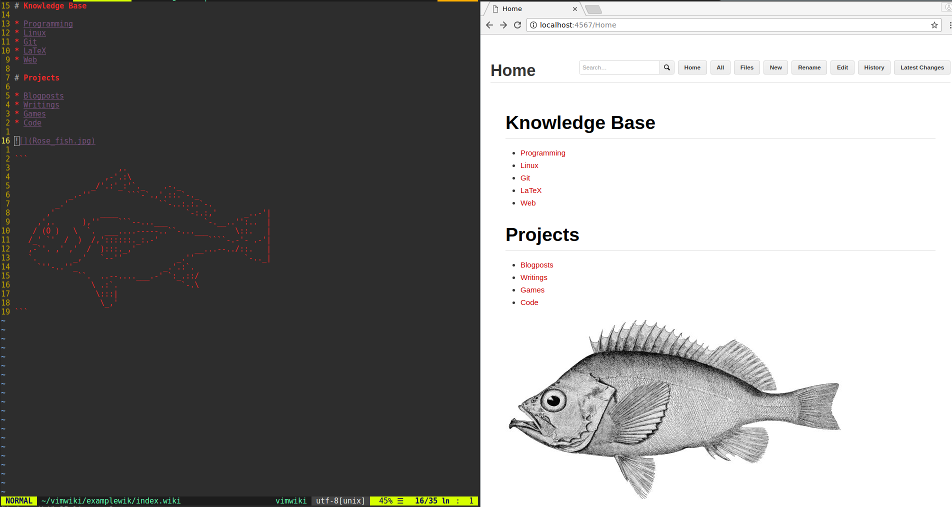Click the Programming link in Vim
952x507 pixels.
pos(48,24)
